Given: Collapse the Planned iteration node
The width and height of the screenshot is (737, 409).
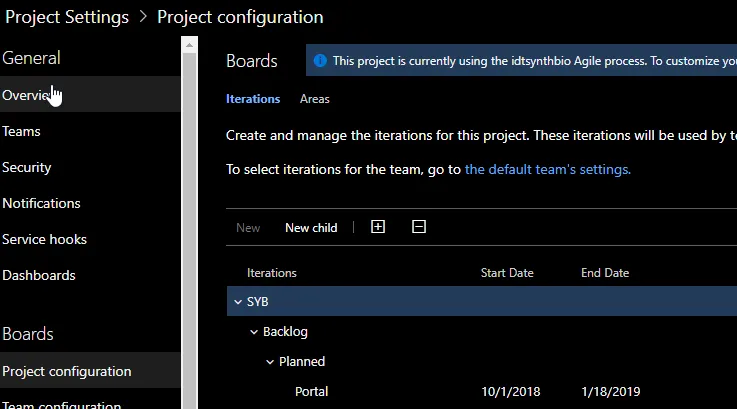Looking at the screenshot, I should (270, 362).
